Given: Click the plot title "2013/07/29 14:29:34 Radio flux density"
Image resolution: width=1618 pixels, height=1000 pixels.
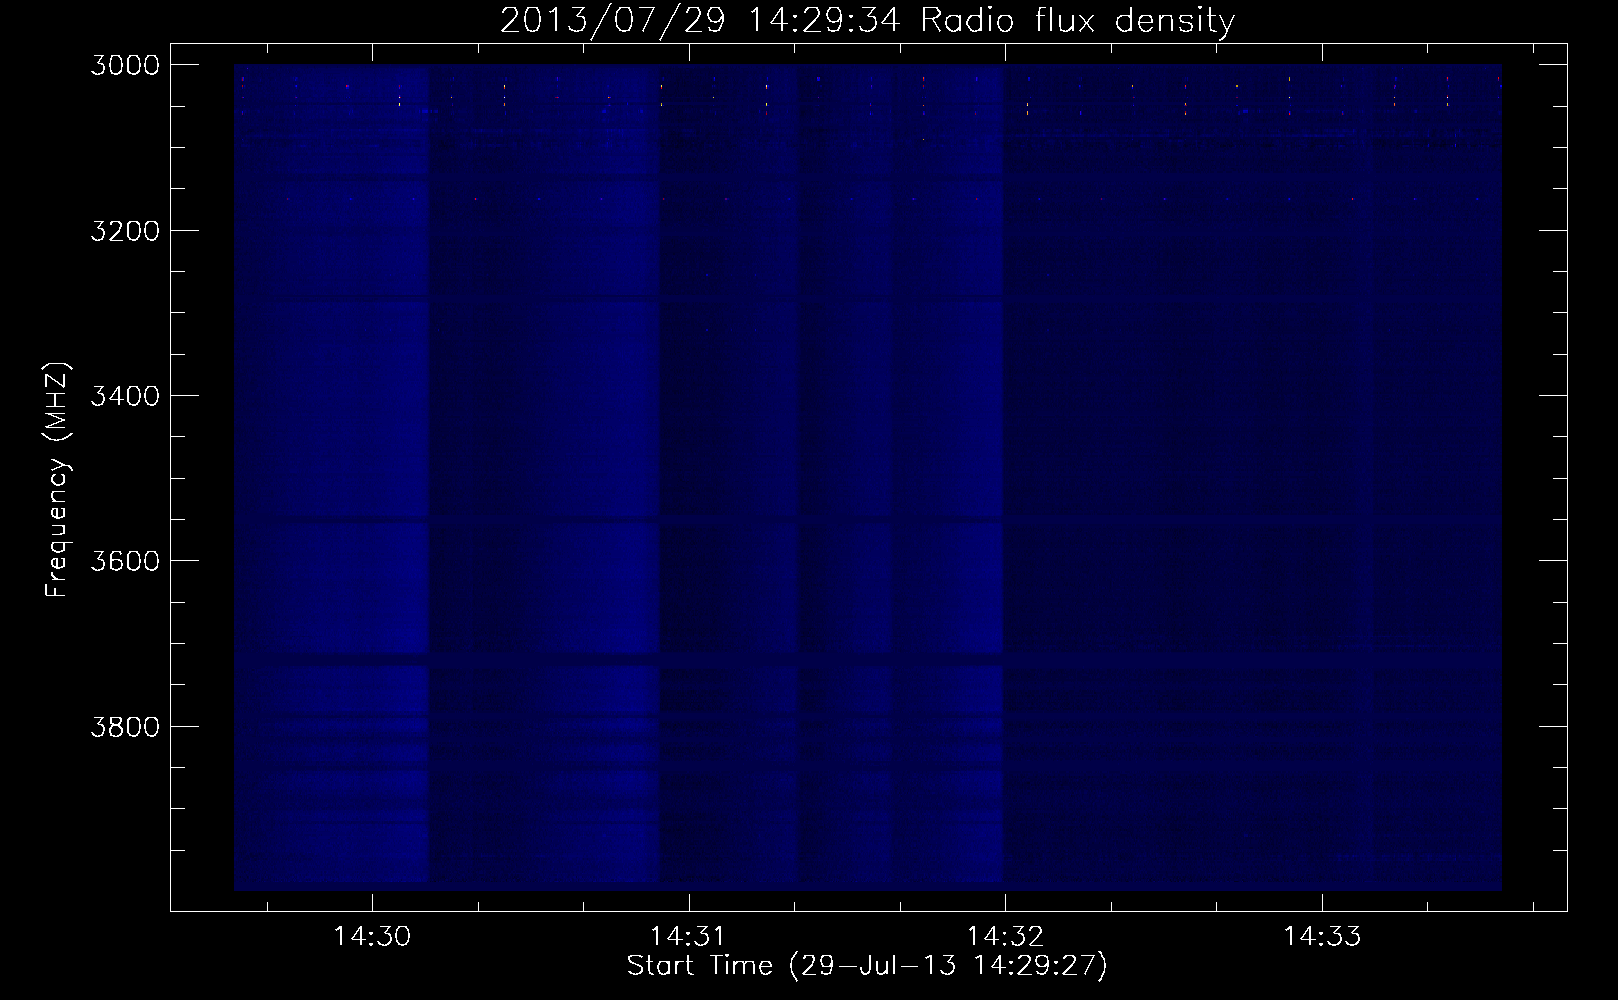Looking at the screenshot, I should (x=867, y=21).
